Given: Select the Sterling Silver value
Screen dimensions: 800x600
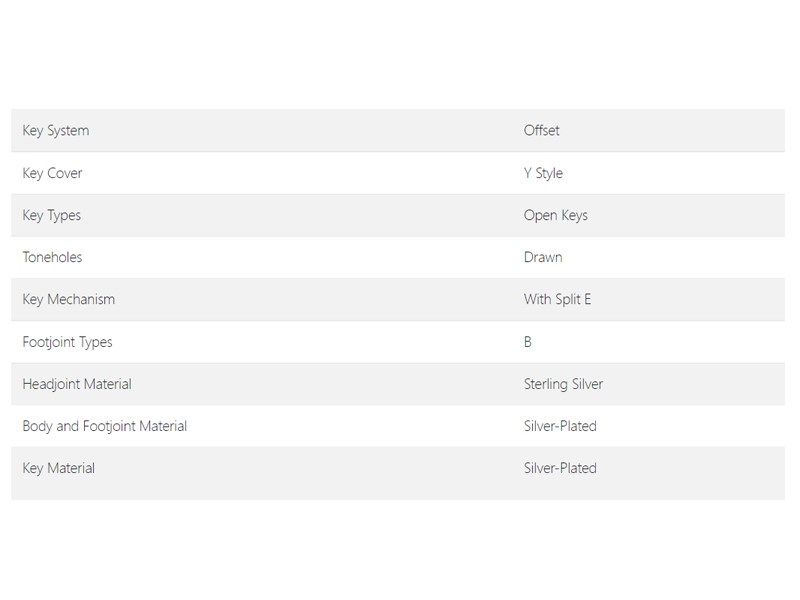Looking at the screenshot, I should tap(563, 384).
